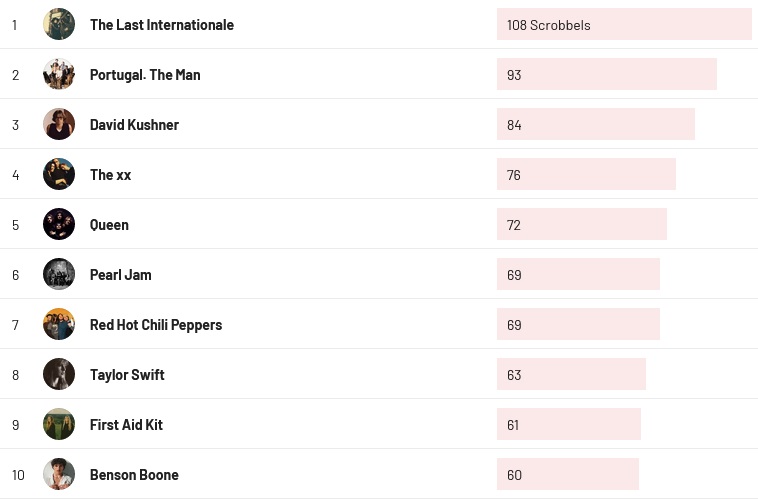Go to First Aid Kit page
Screen dimensions: 758x500
coord(126,425)
